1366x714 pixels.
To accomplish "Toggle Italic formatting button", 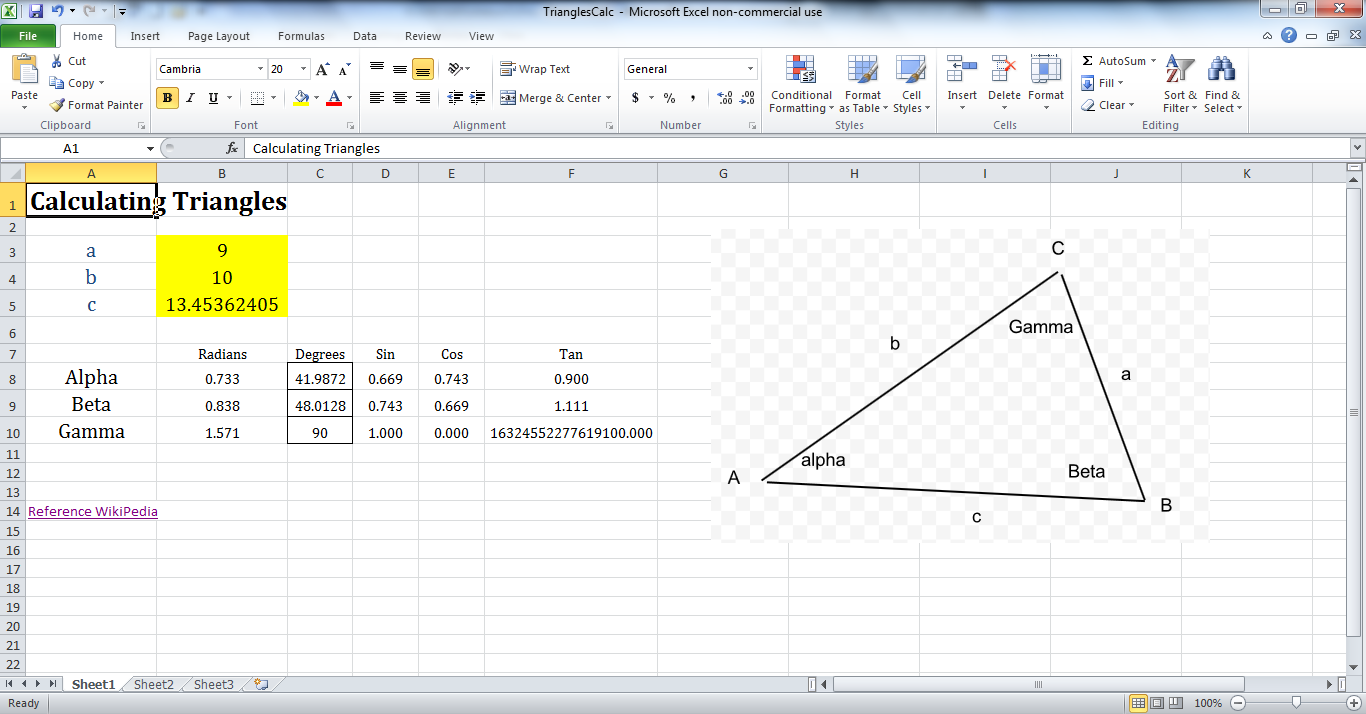I will 191,98.
